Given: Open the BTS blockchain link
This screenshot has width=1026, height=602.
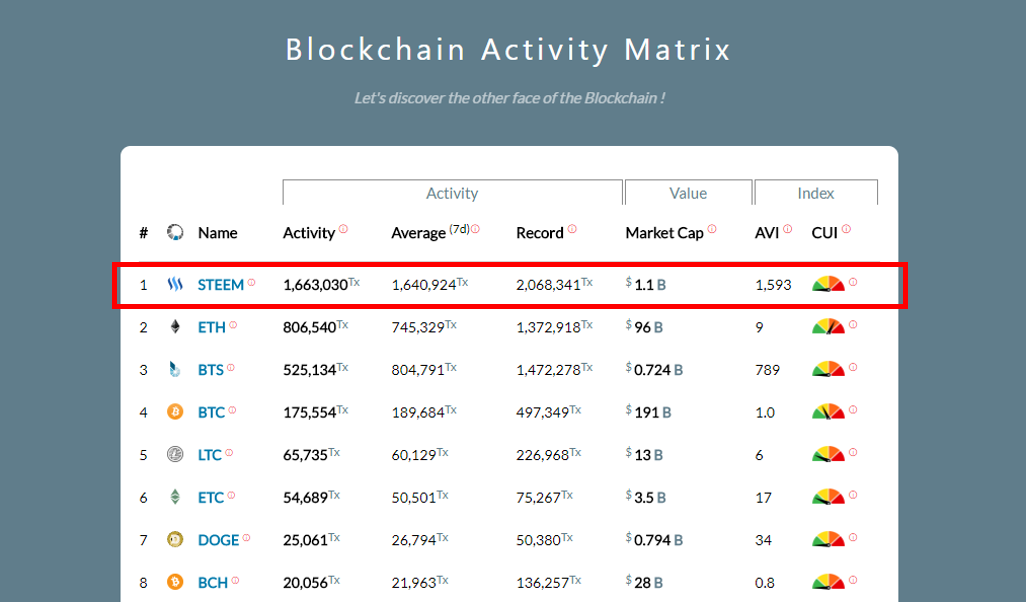Looking at the screenshot, I should [x=211, y=370].
